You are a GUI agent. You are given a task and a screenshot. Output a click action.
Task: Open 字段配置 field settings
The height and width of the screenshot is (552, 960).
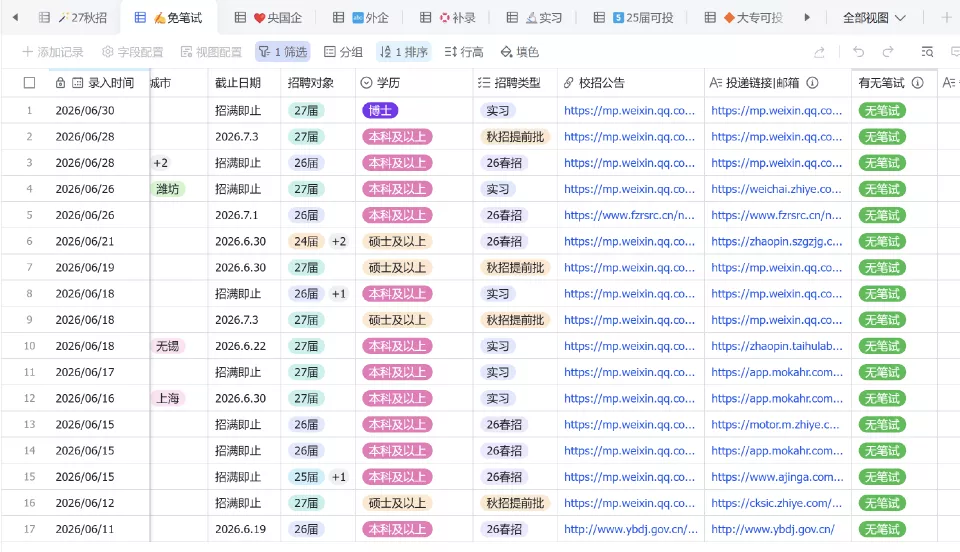132,52
